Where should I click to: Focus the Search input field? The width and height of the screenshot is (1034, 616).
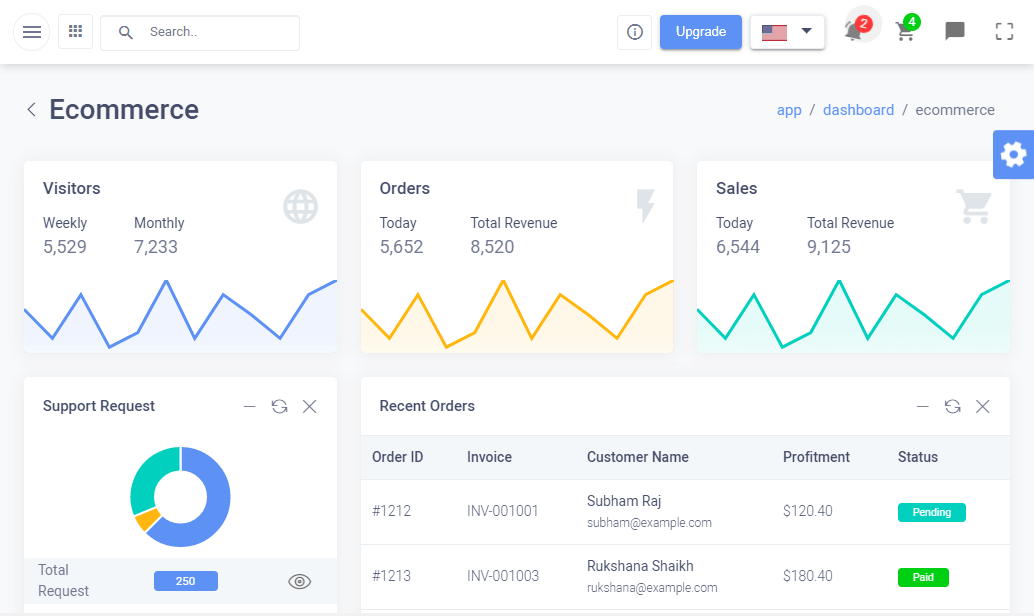pyautogui.click(x=200, y=32)
